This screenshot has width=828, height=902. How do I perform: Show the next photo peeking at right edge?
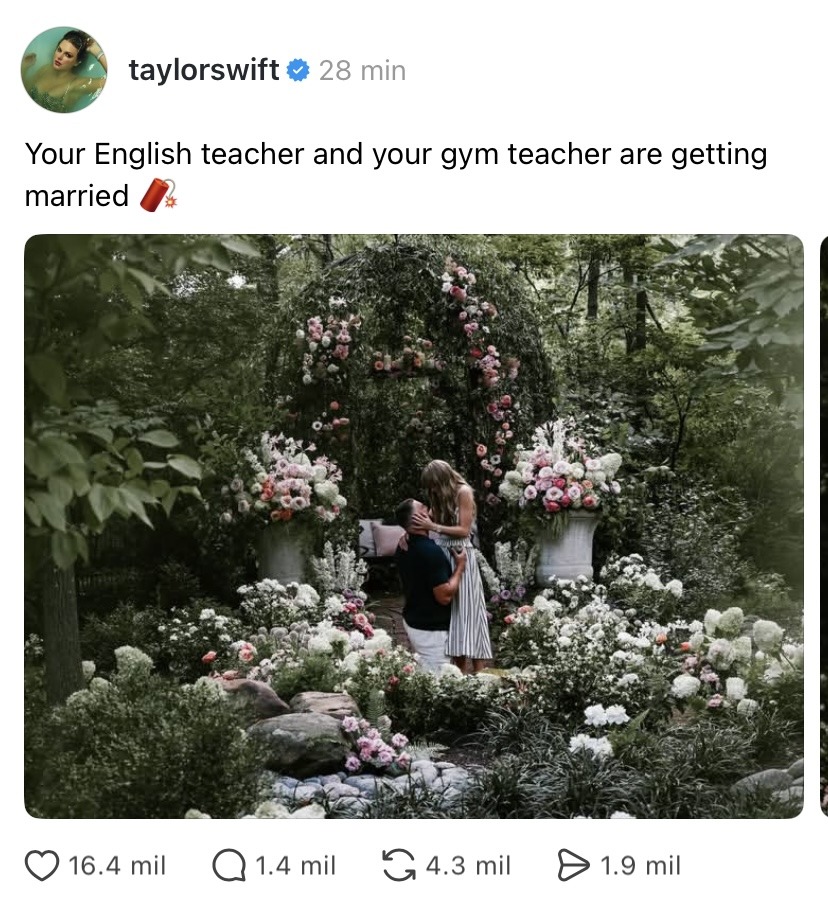[x=824, y=526]
